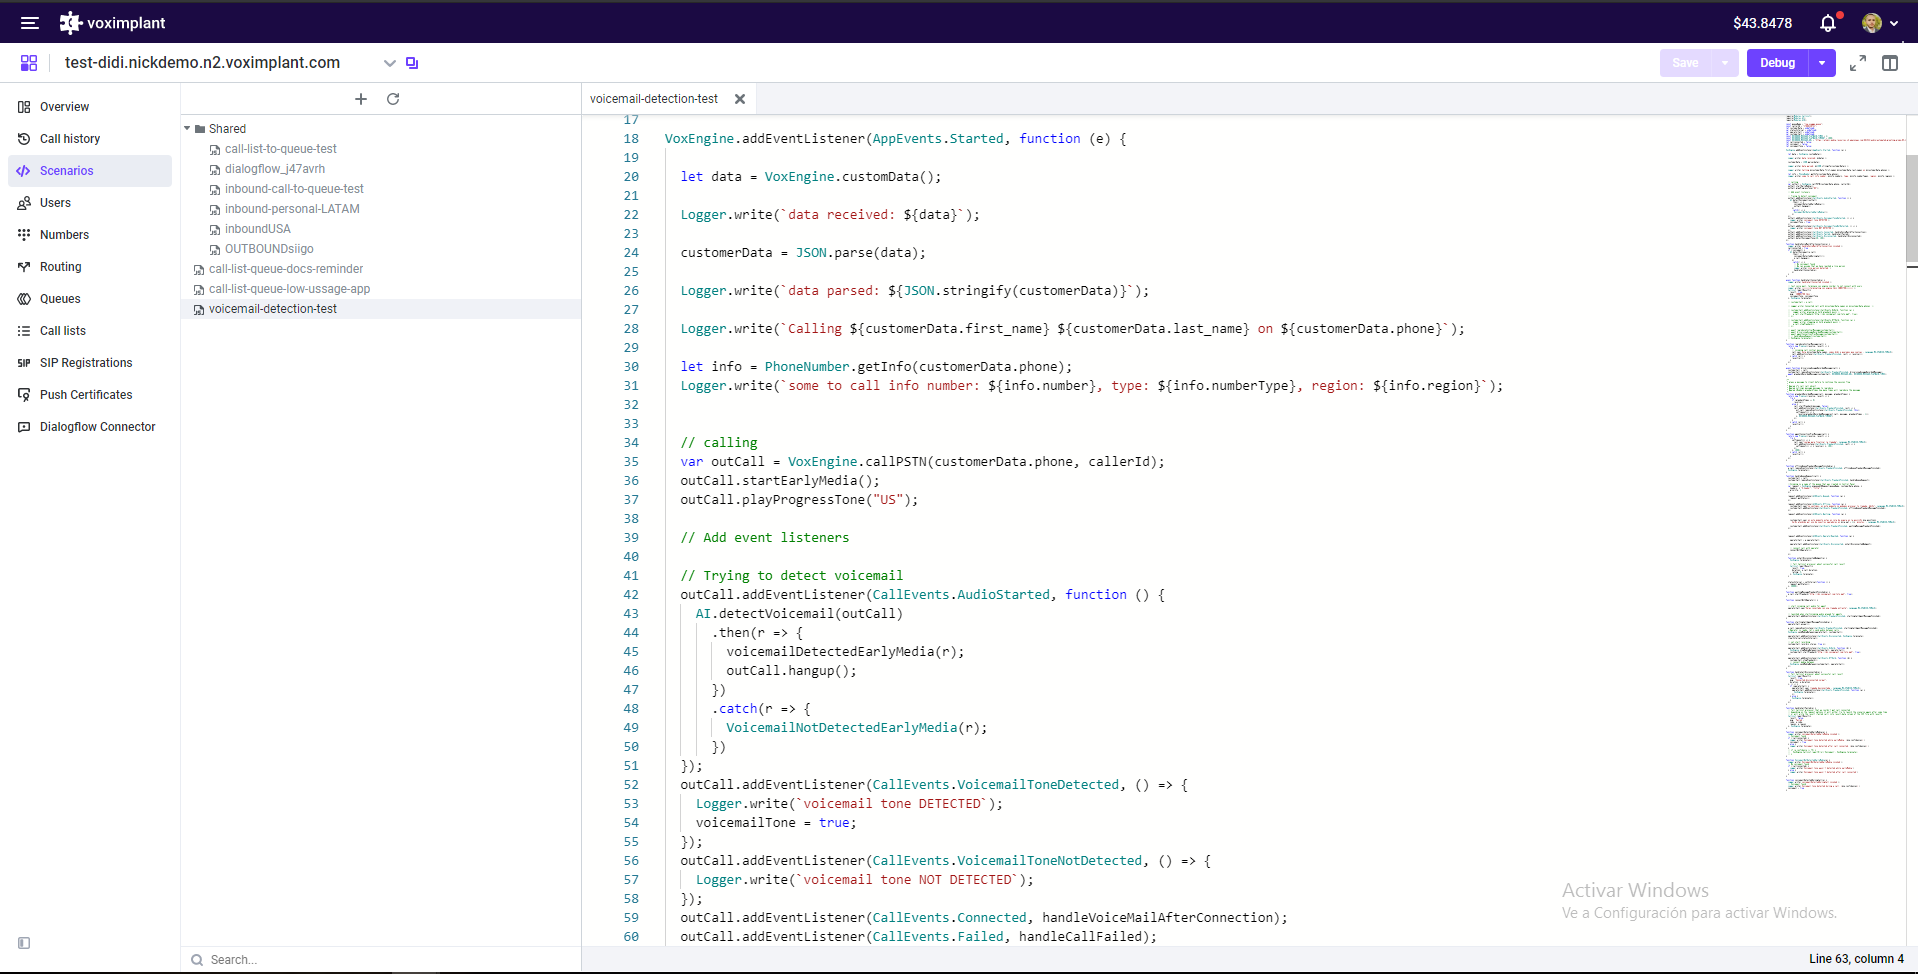Click the Users people icon
Viewport: 1918px width, 974px height.
(24, 203)
